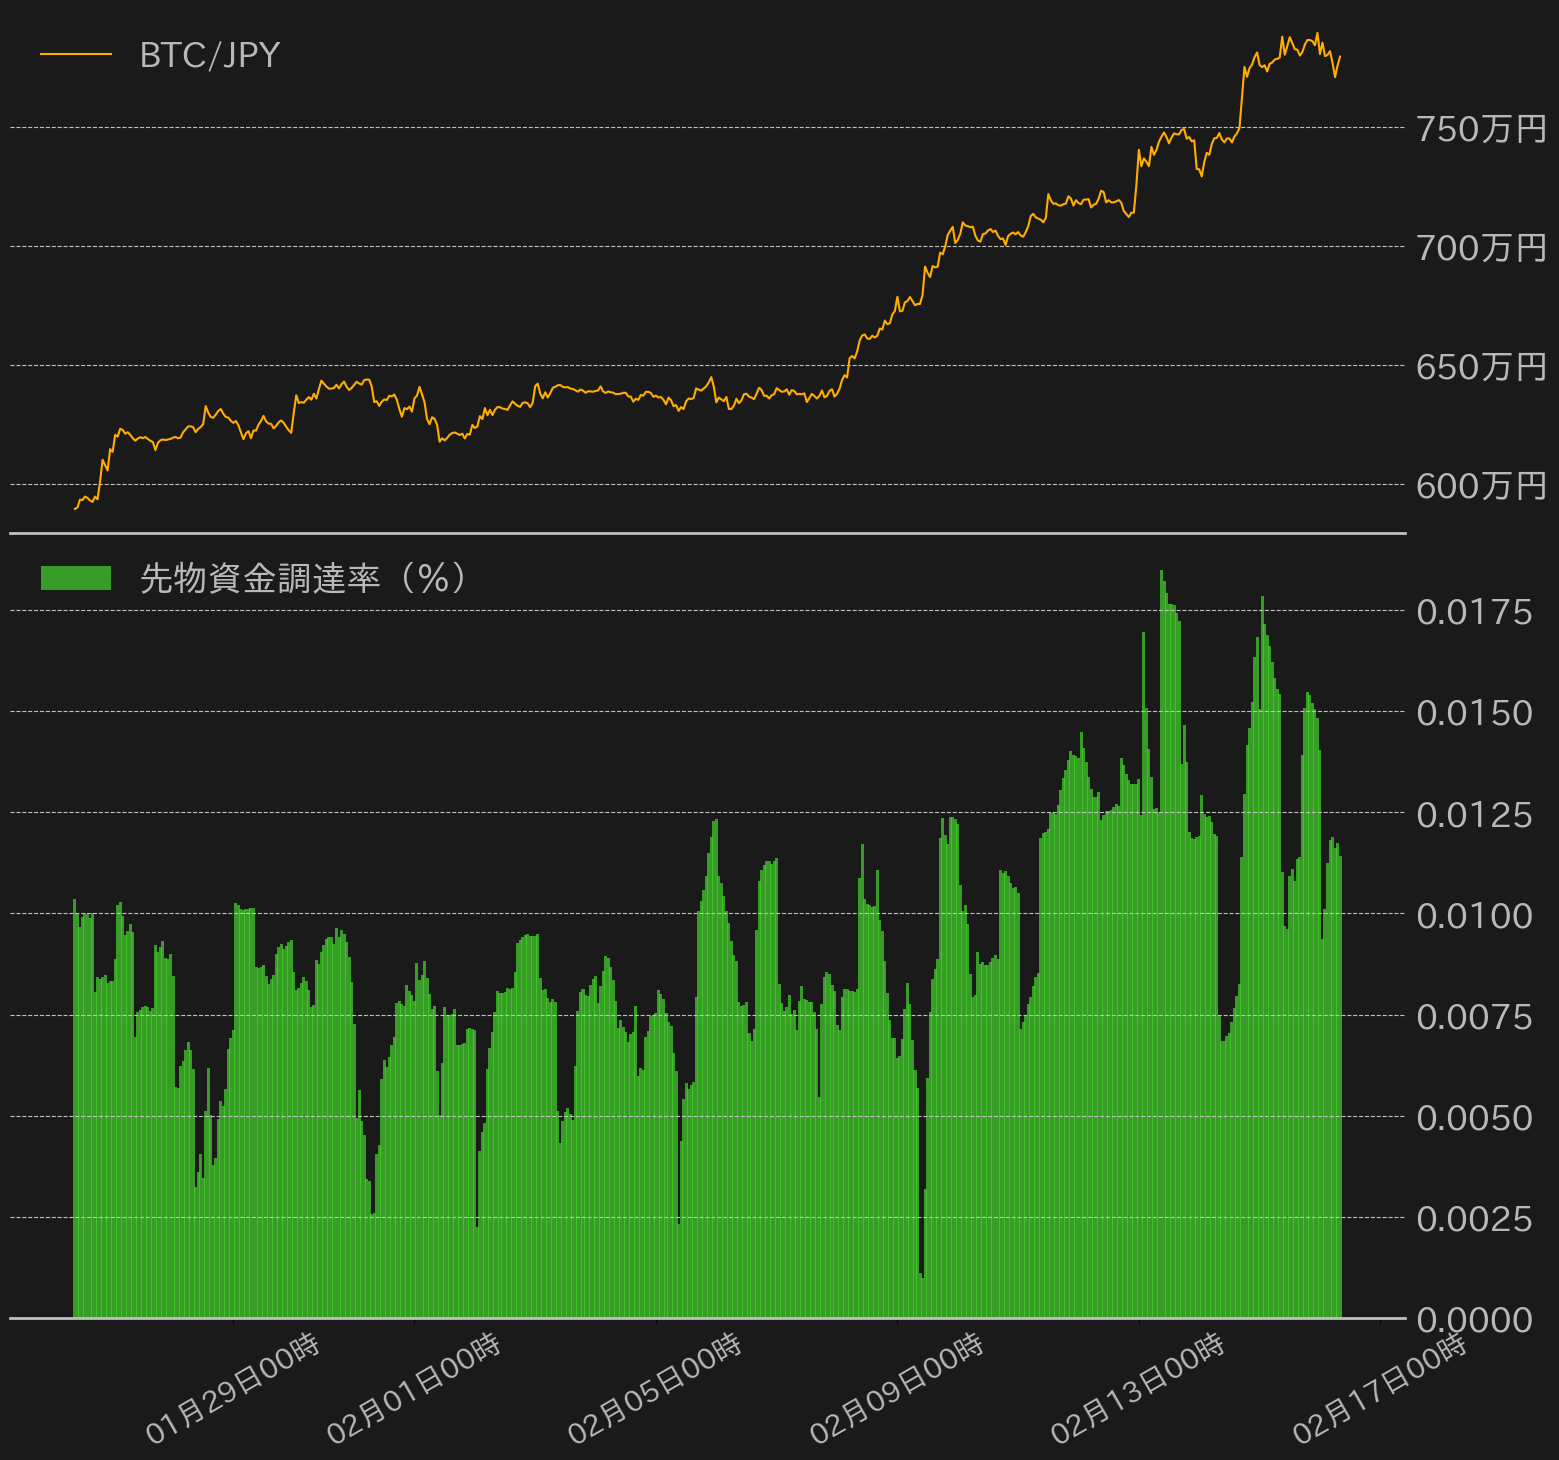Click the BTC/JPY legend label
1559x1460 pixels.
[x=210, y=55]
